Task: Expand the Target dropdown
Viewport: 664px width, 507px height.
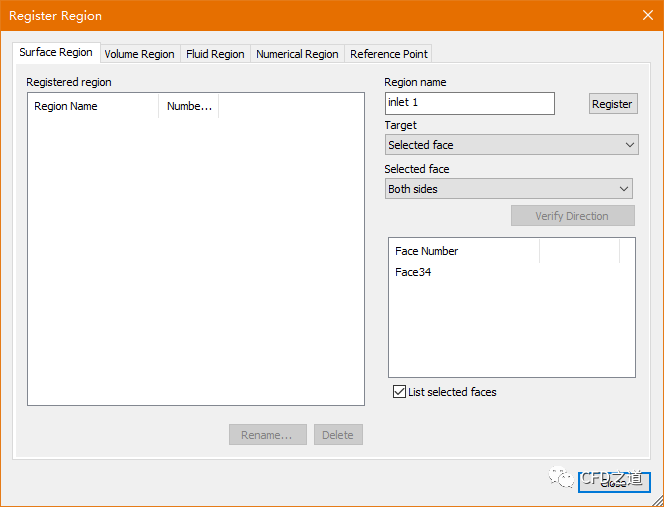Action: point(511,145)
